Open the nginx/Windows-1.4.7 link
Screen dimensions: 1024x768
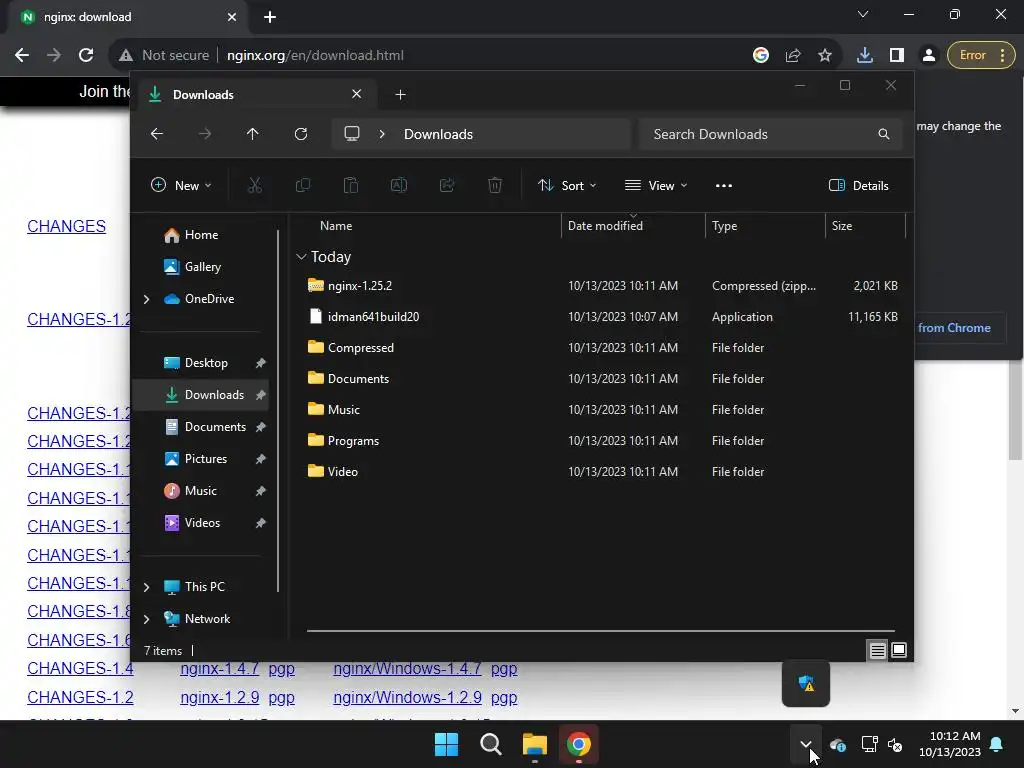[408, 669]
